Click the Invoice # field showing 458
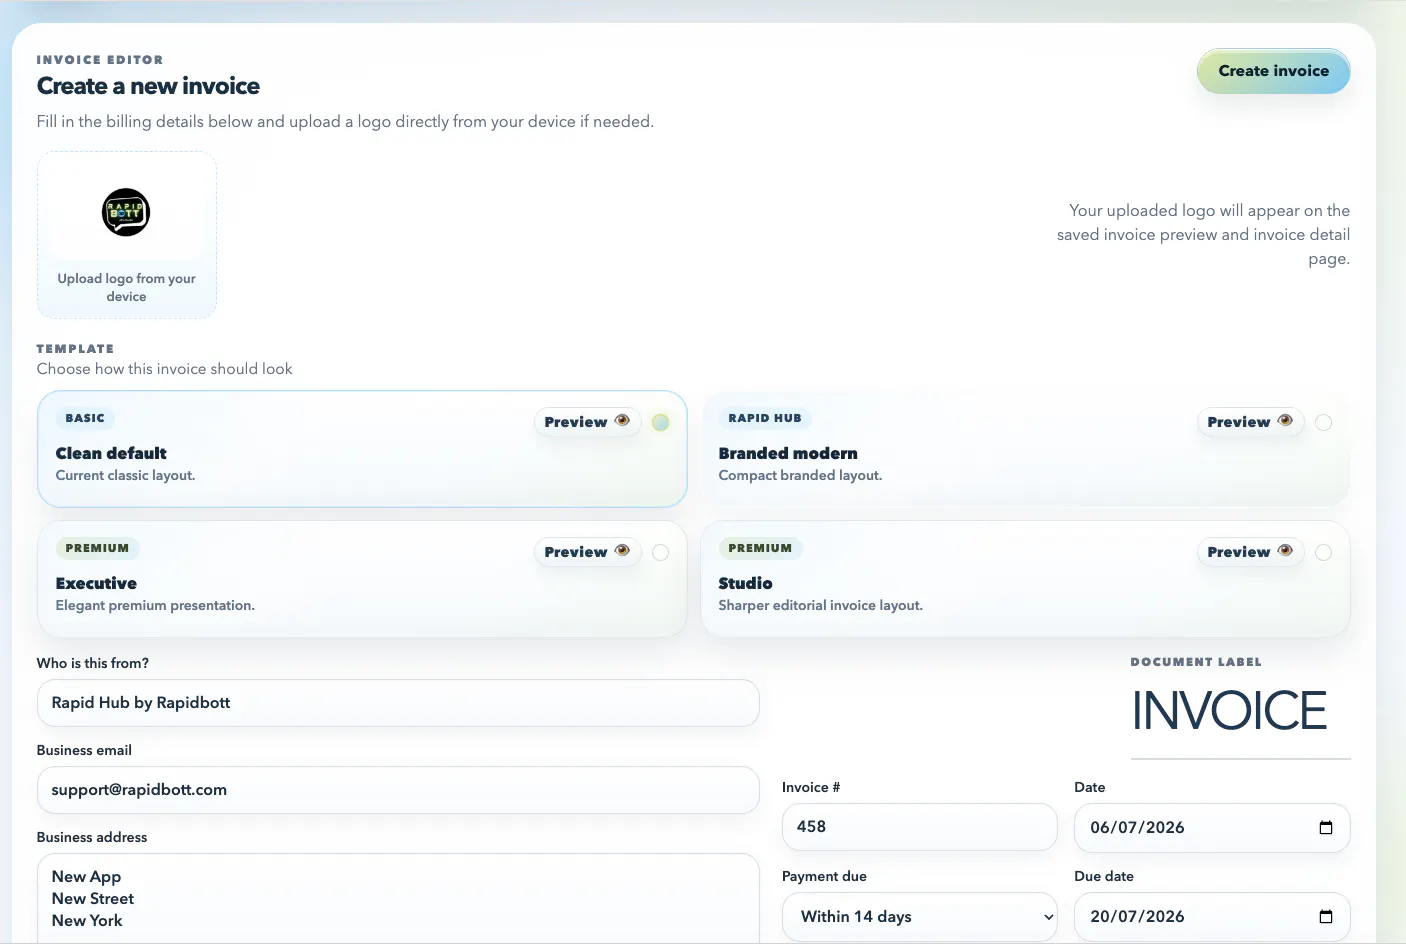 [x=919, y=827]
